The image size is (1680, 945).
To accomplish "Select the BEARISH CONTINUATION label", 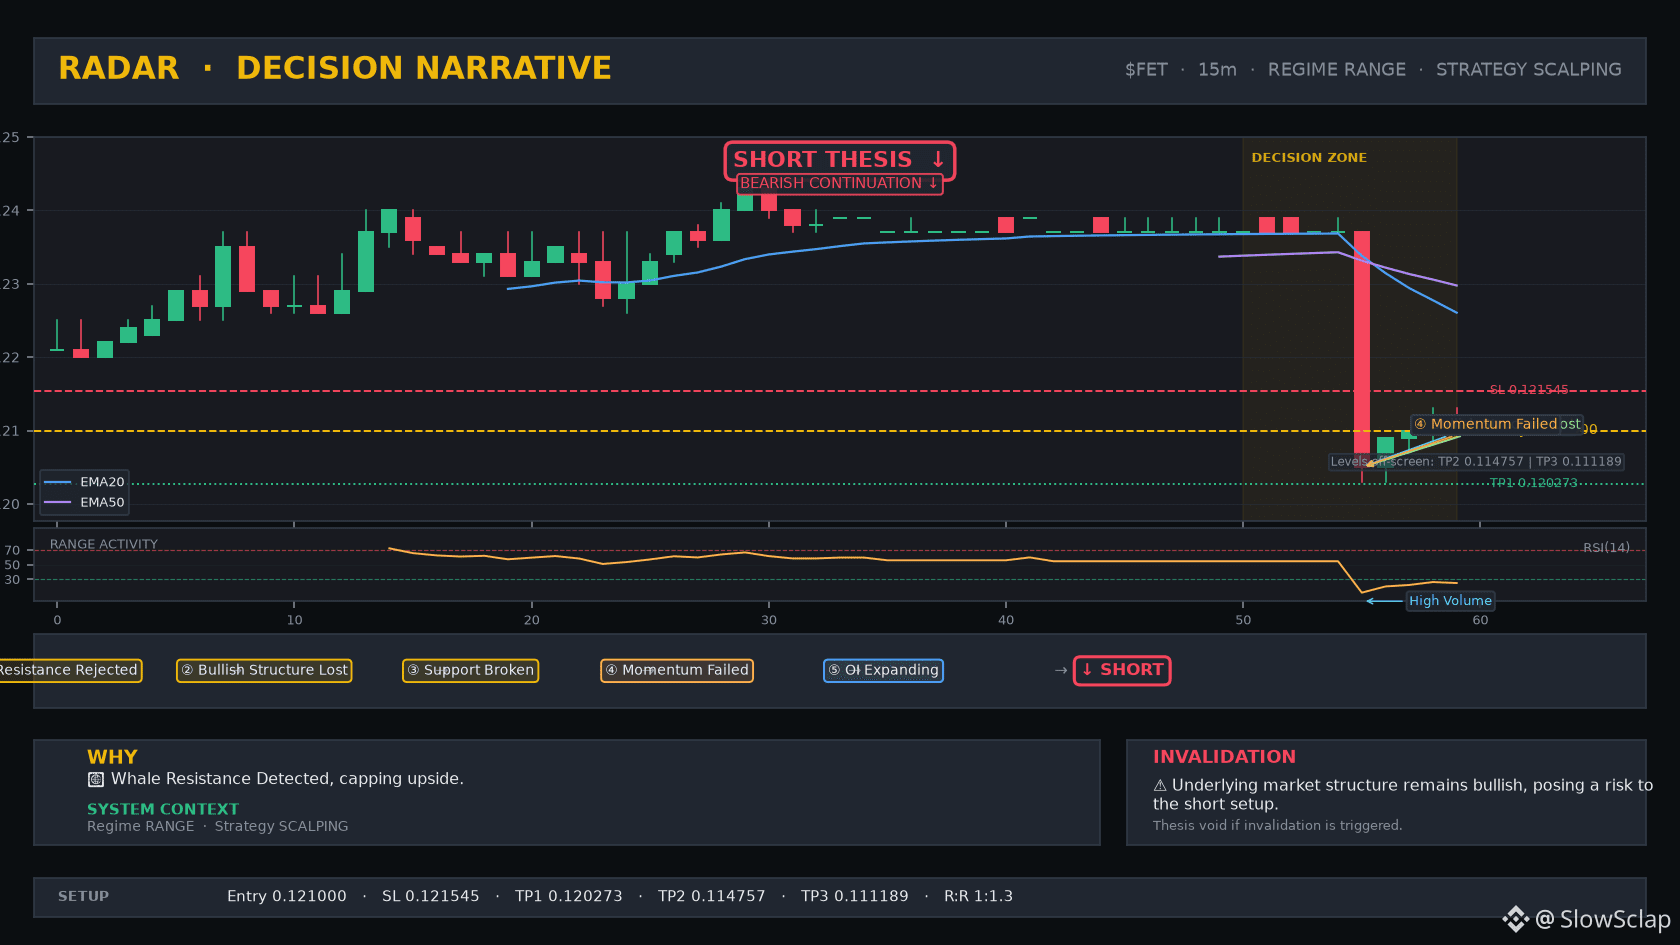I will tap(840, 184).
